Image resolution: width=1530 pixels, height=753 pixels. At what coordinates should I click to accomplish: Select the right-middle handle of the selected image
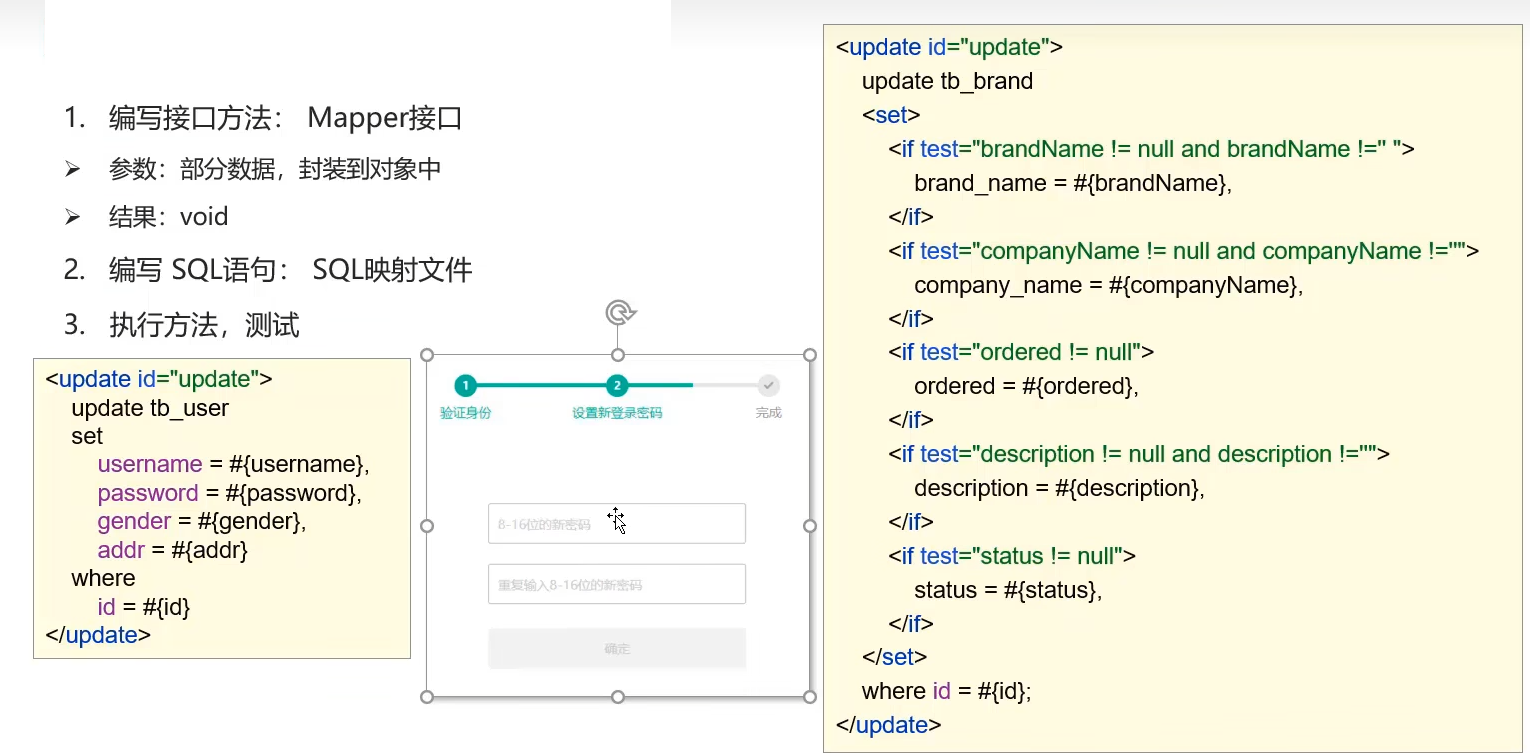click(810, 525)
